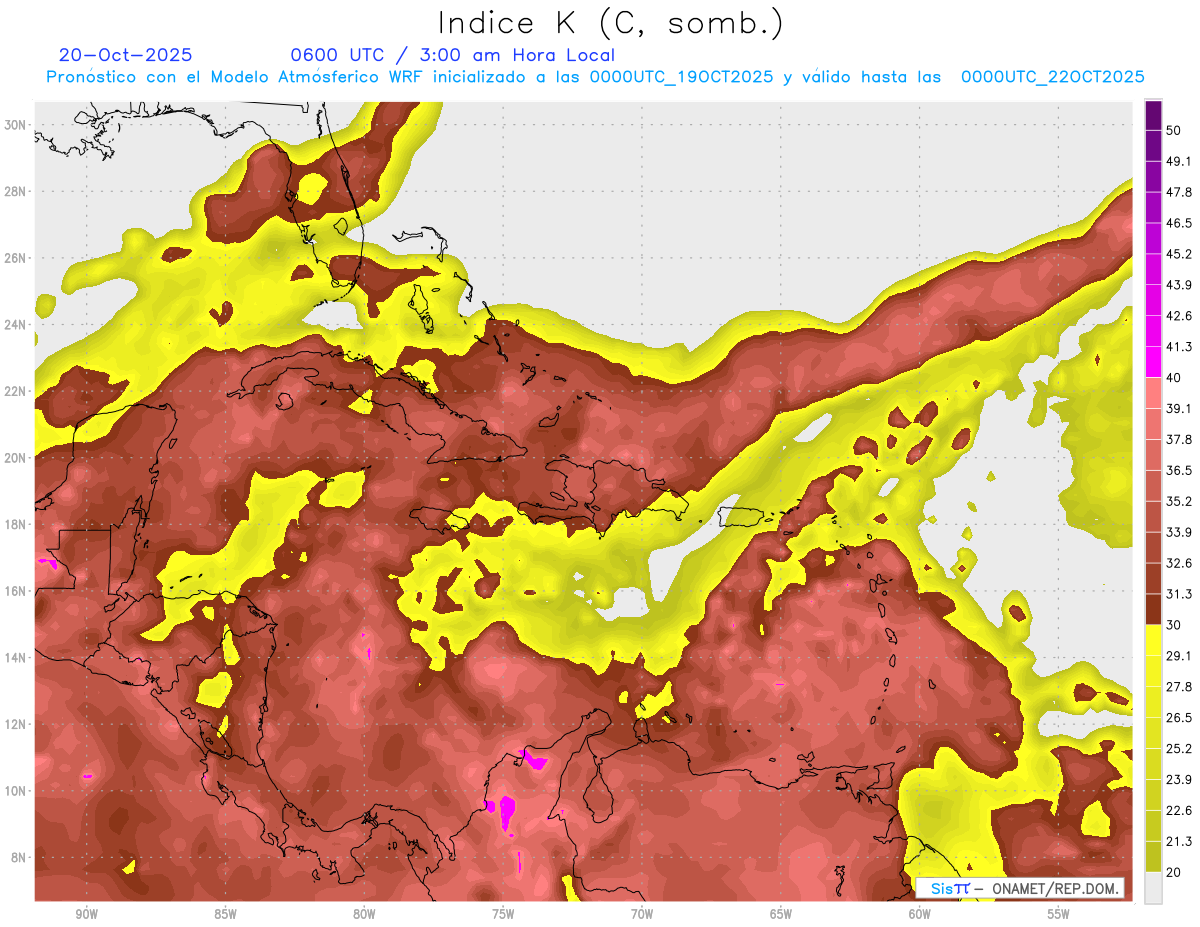Pick the magenta swatch between 40 and 41.3
This screenshot has height=927, width=1200.
[1153, 362]
